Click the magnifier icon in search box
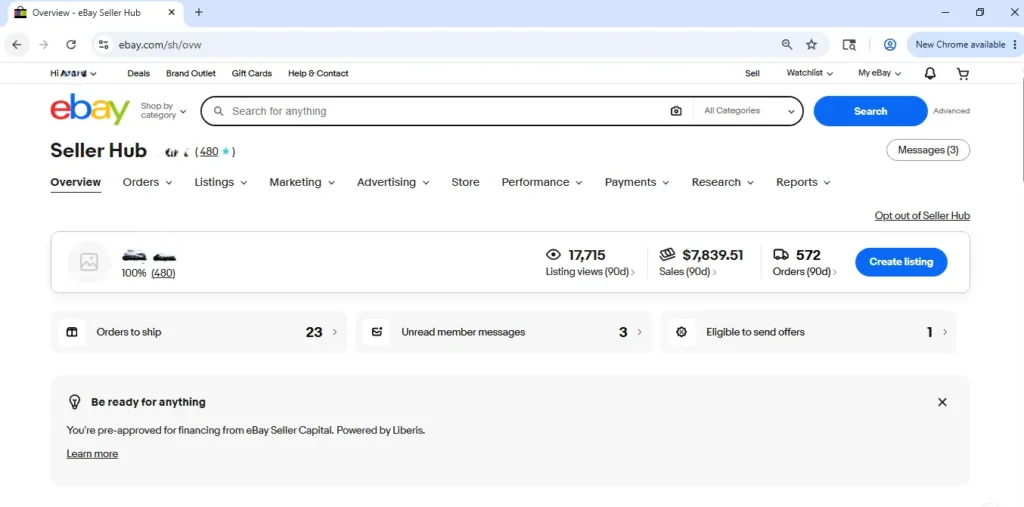Viewport: 1024px width, 507px height. point(219,111)
